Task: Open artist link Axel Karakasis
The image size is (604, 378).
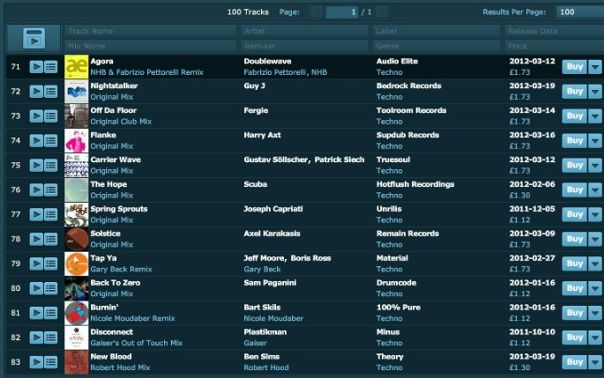Action: [x=272, y=234]
